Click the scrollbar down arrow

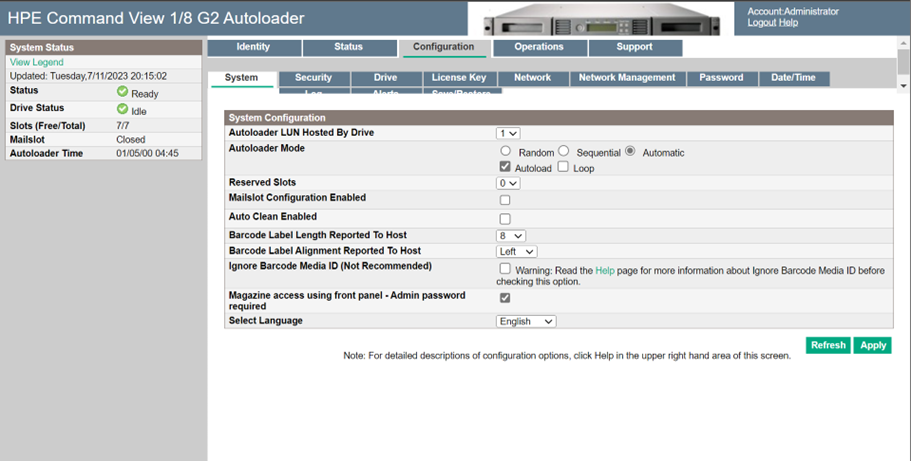pos(904,85)
